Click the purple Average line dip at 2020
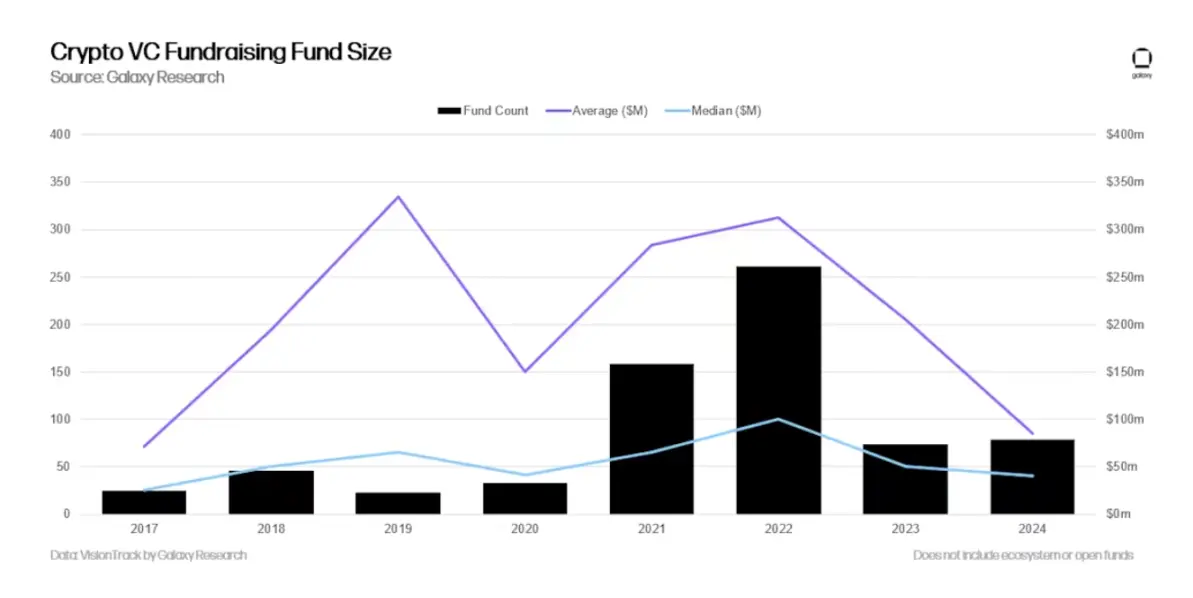The height and width of the screenshot is (598, 1193). (525, 371)
